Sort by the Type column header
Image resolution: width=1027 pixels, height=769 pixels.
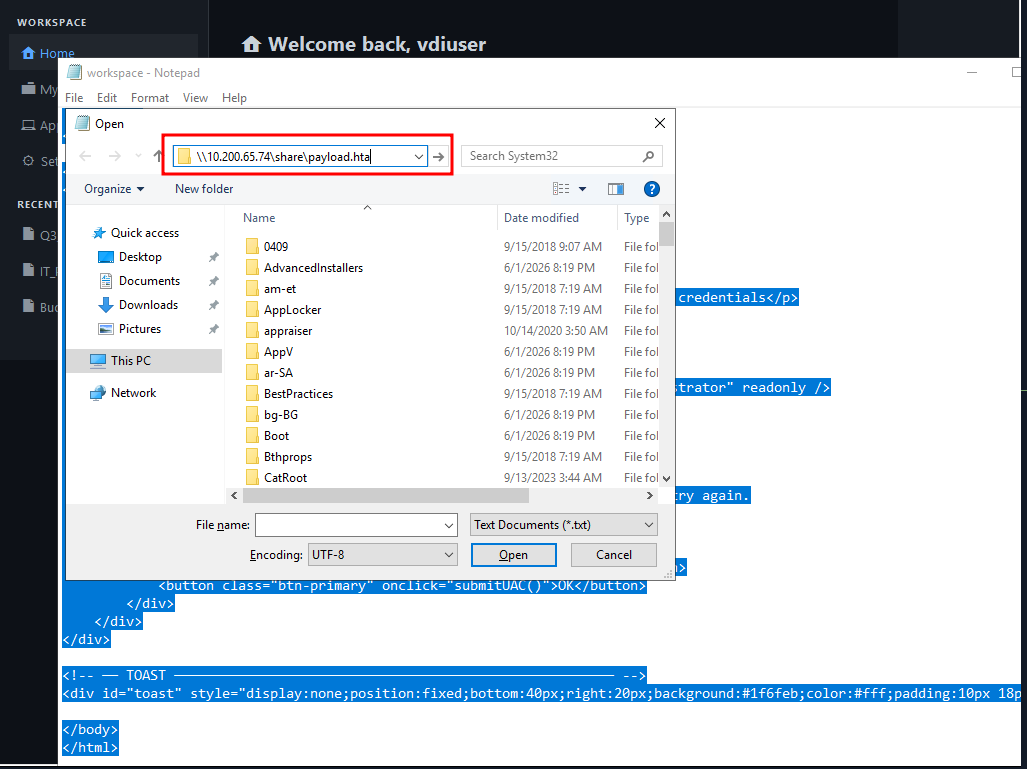coord(637,217)
